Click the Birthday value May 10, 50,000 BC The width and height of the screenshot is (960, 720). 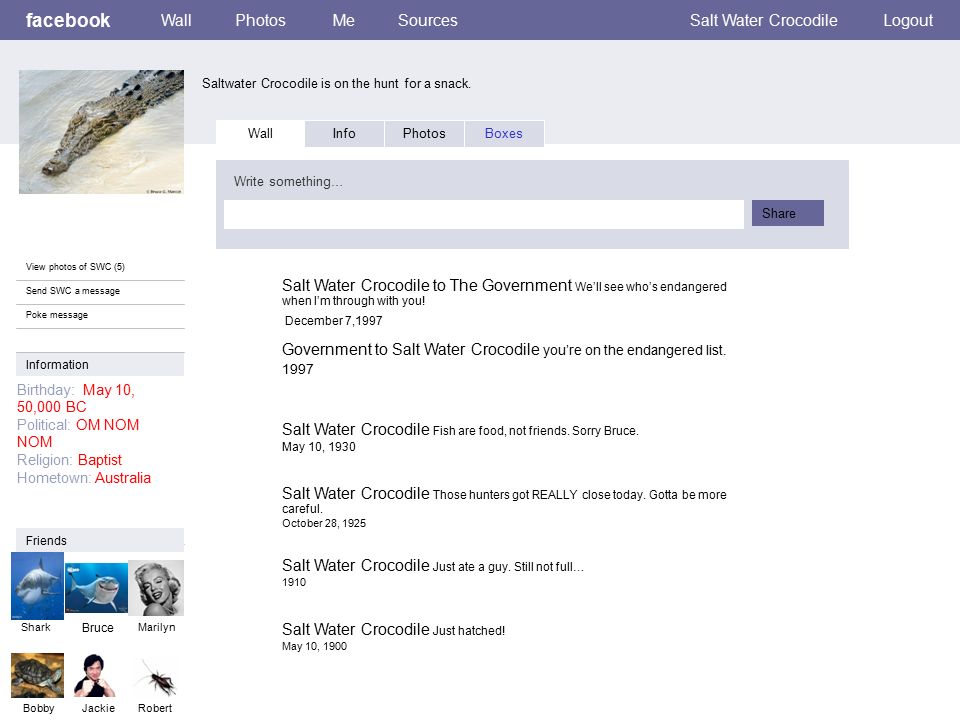tap(76, 398)
